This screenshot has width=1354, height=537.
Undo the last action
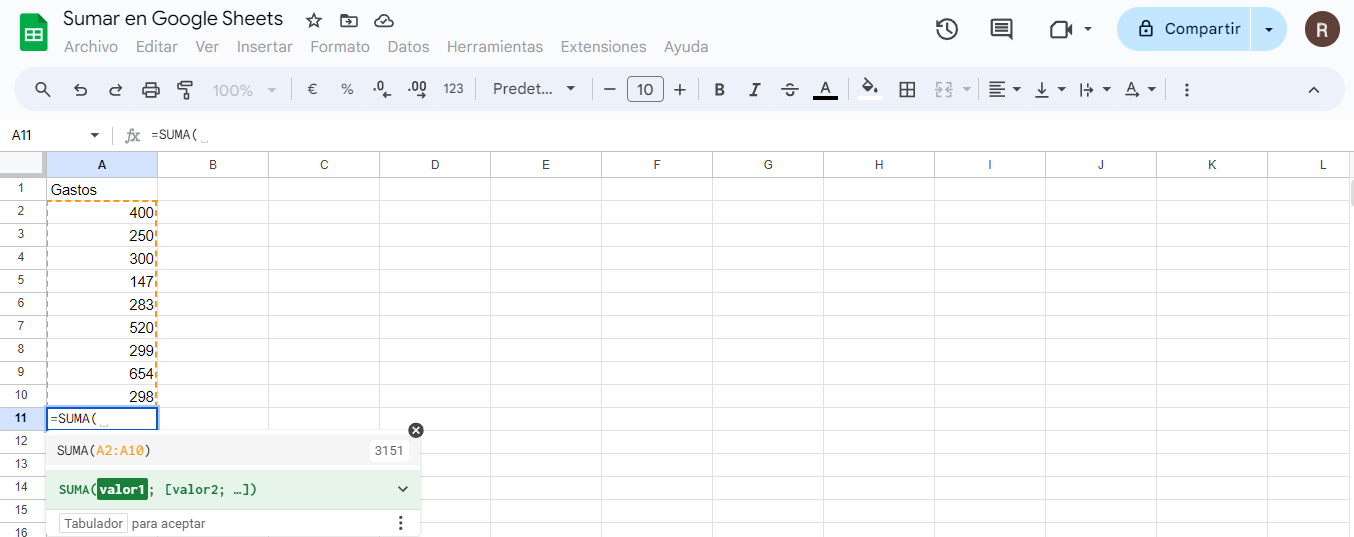pos(80,89)
